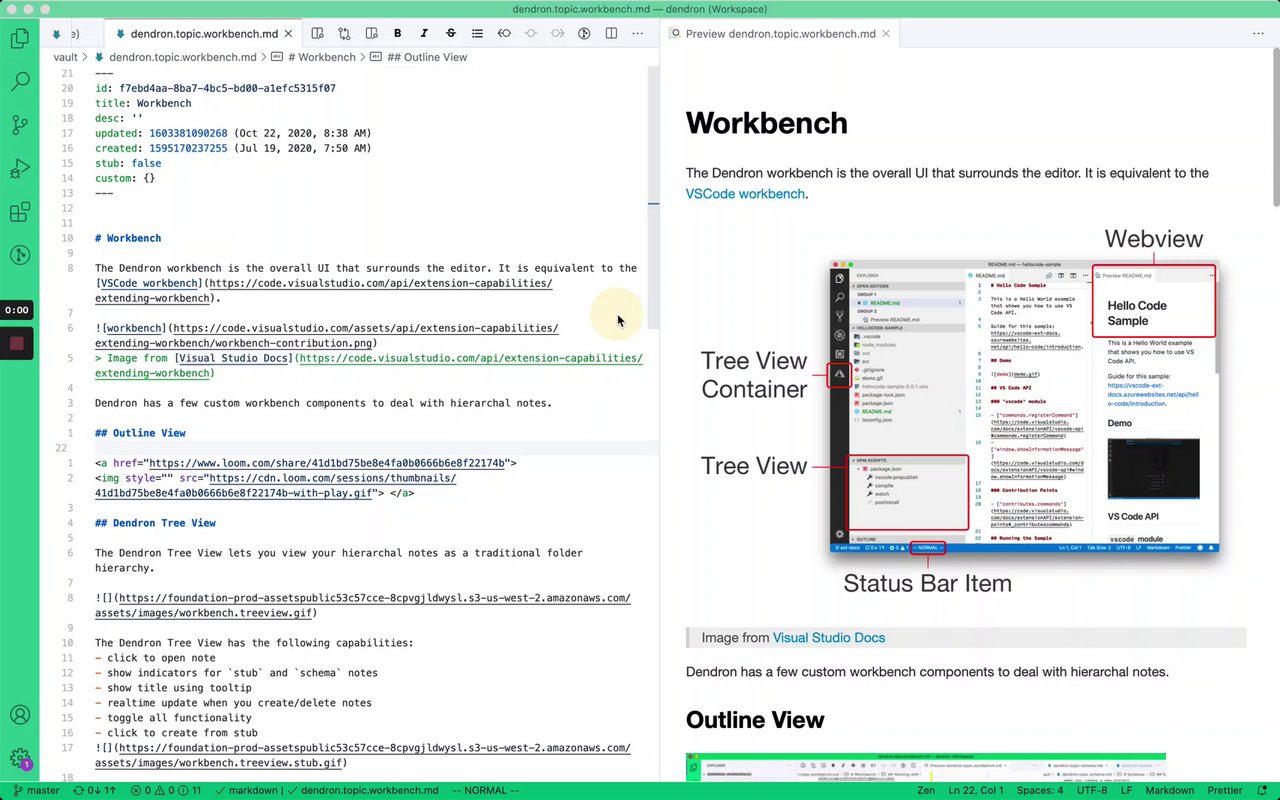Open the Manage gear icon with badge
The width and height of the screenshot is (1280, 800).
19,759
